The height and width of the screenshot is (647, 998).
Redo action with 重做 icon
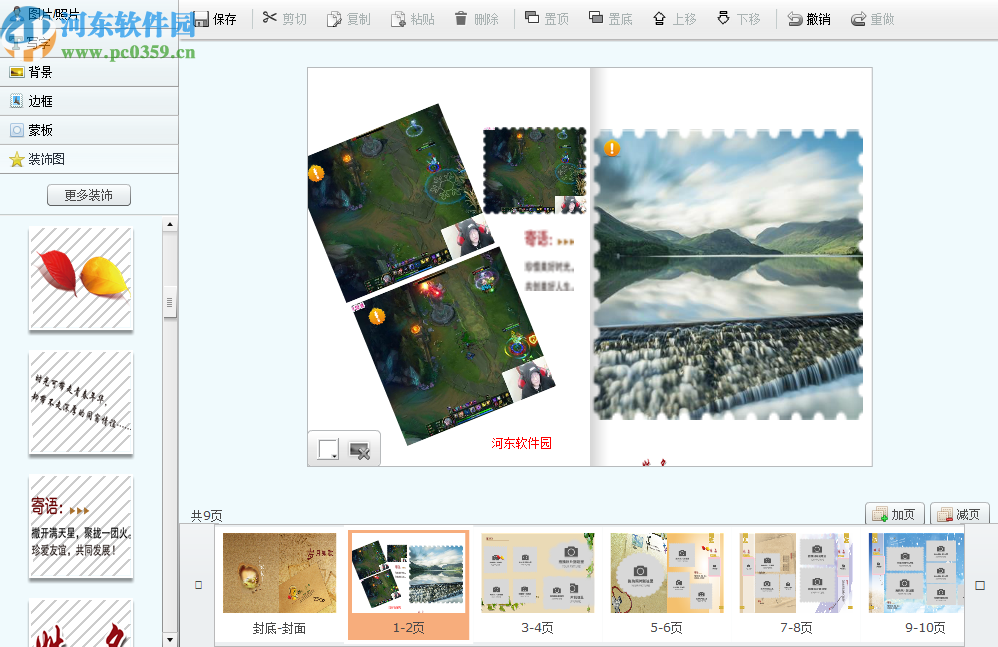click(x=858, y=19)
